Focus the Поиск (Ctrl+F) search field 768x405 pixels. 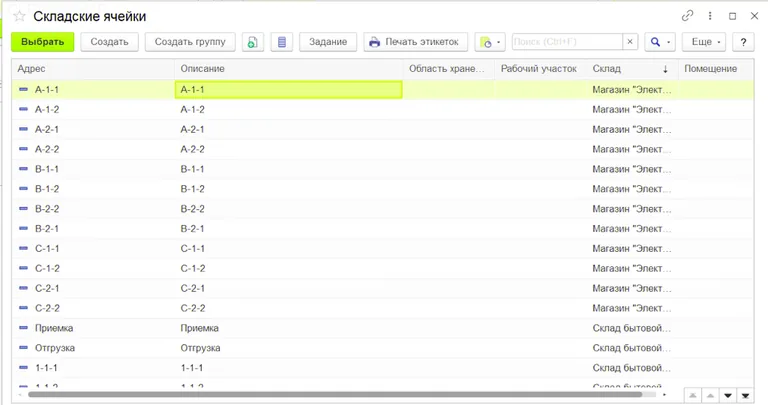click(x=567, y=42)
